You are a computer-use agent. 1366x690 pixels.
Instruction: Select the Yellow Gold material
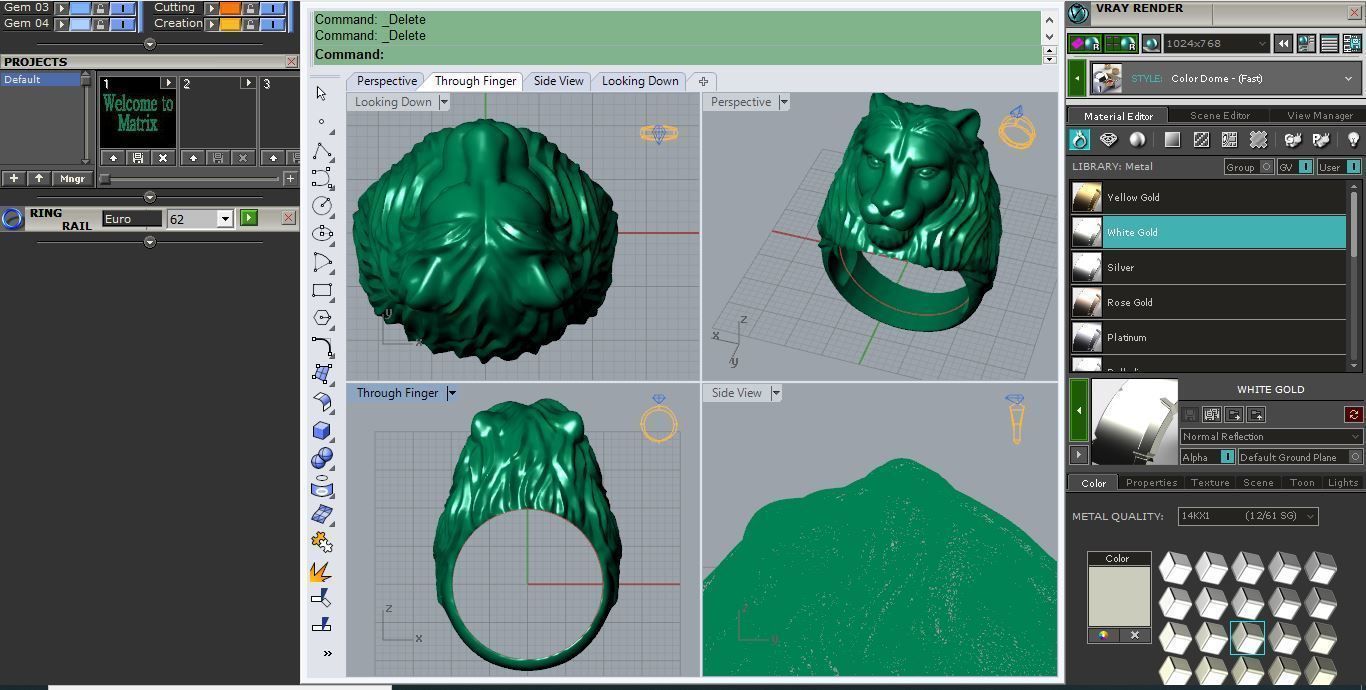[1209, 197]
